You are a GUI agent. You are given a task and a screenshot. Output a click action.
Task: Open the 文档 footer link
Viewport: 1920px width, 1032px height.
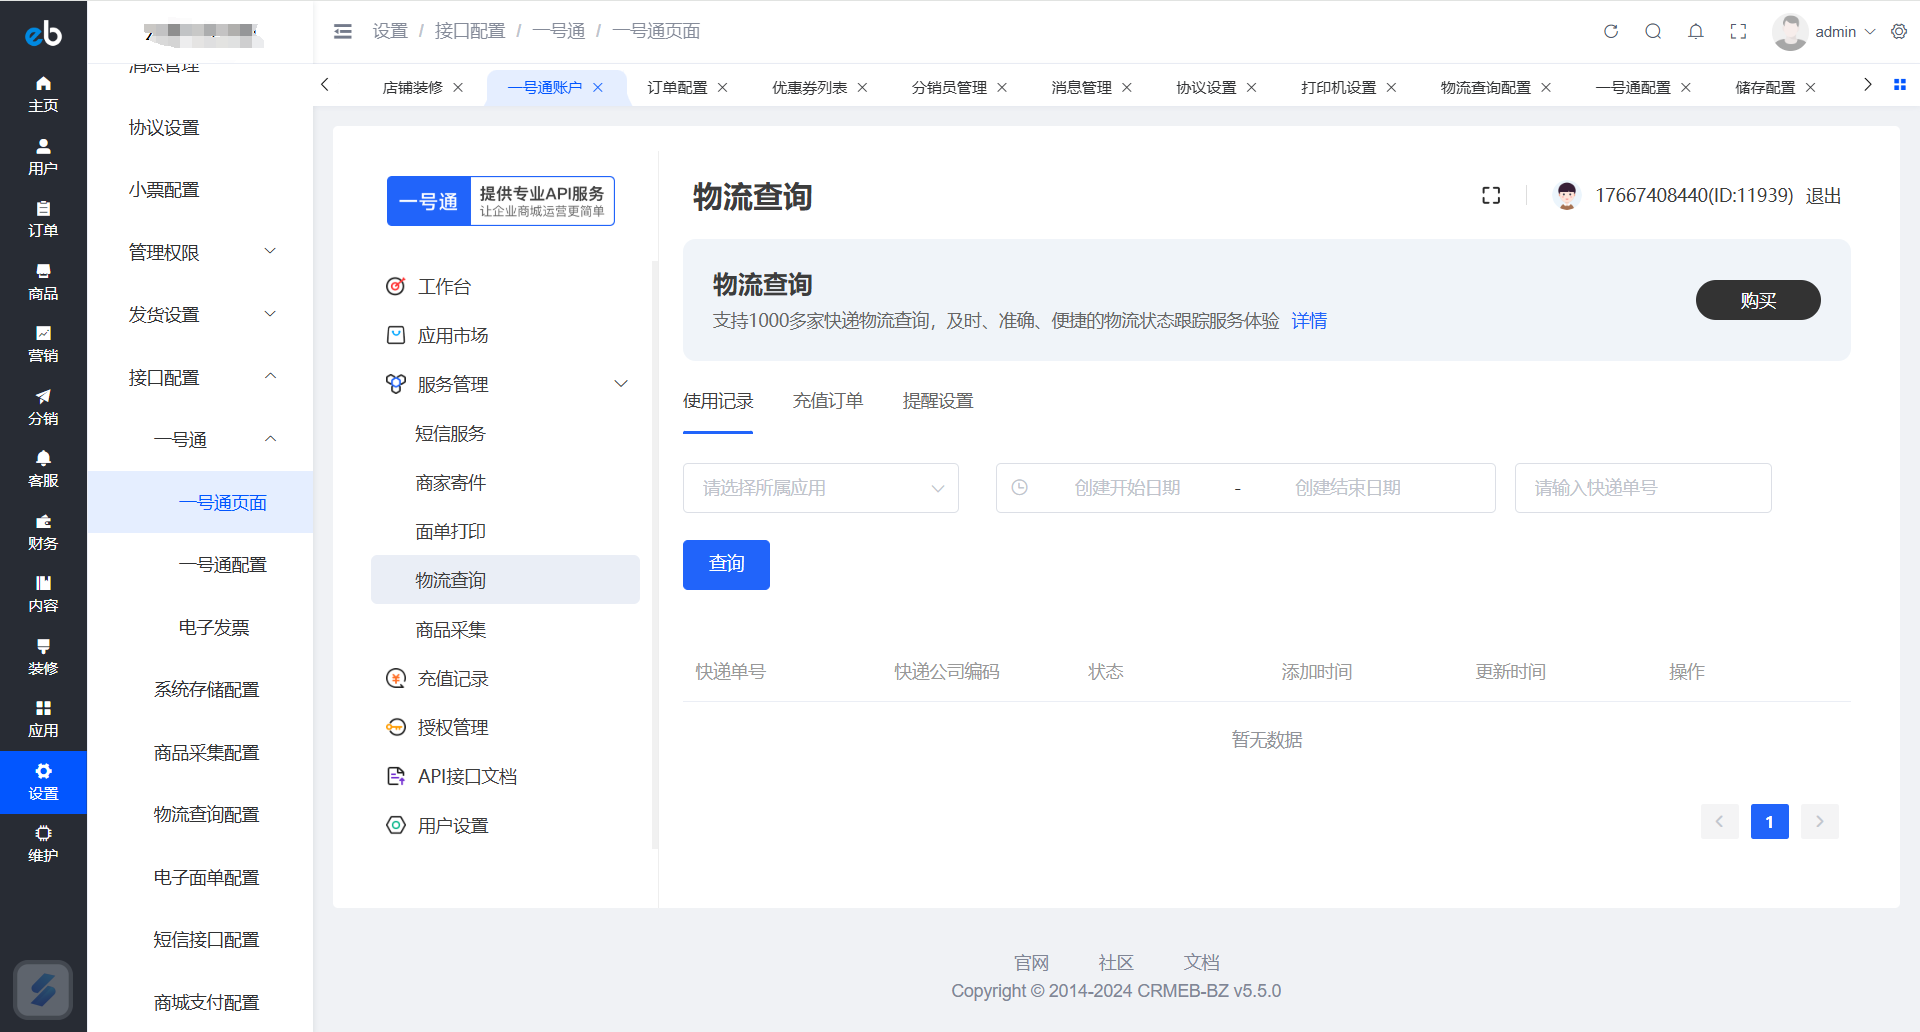click(1201, 962)
